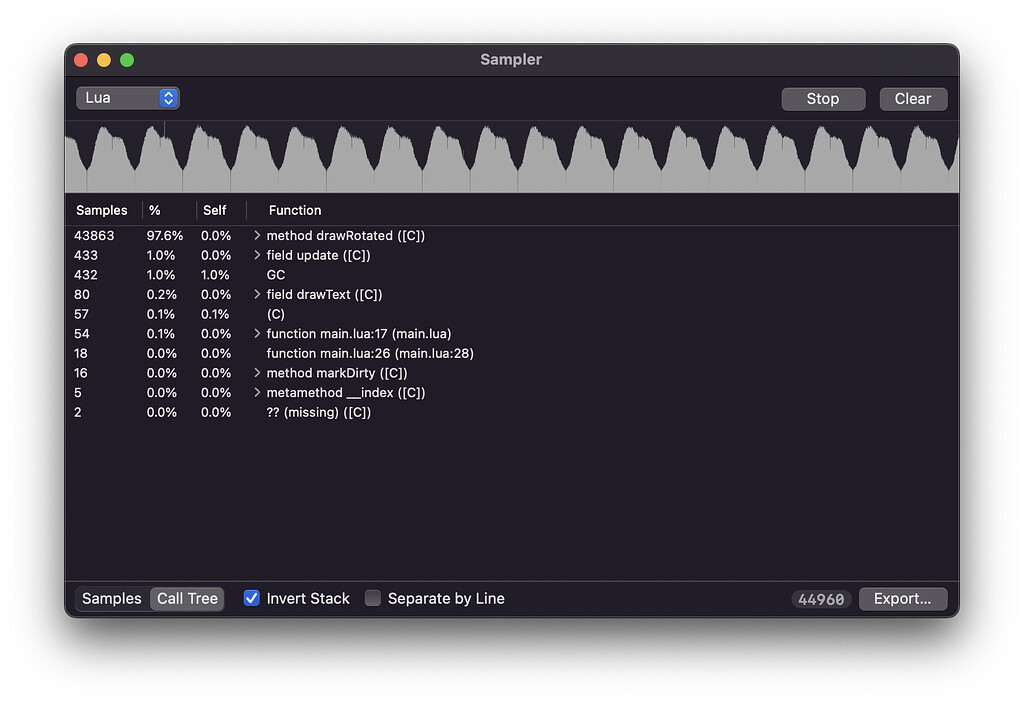Click the Function column header

pyautogui.click(x=294, y=210)
